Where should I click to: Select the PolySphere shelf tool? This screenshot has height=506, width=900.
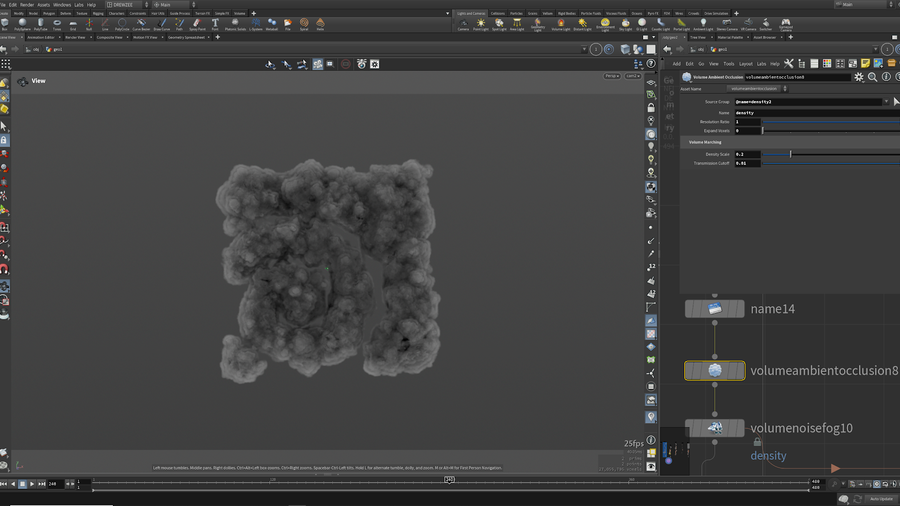click(22, 24)
